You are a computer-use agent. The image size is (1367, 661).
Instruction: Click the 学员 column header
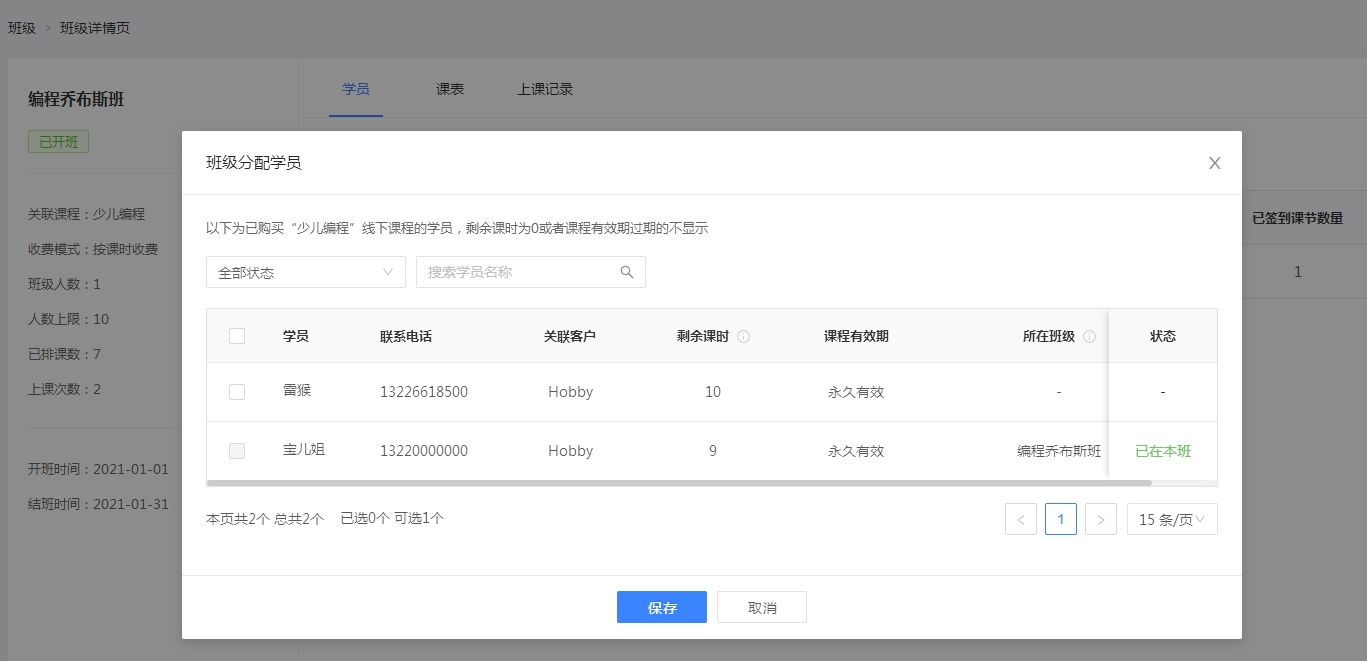tap(296, 336)
